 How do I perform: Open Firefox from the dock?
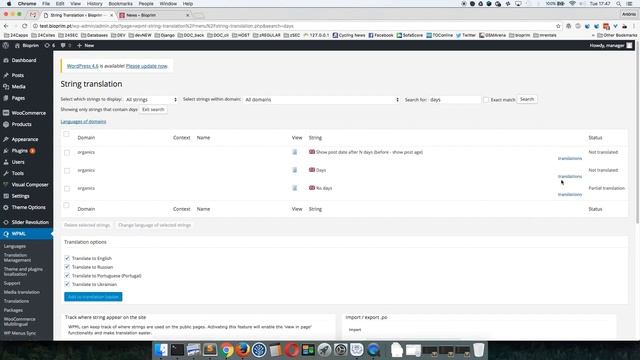click(243, 350)
